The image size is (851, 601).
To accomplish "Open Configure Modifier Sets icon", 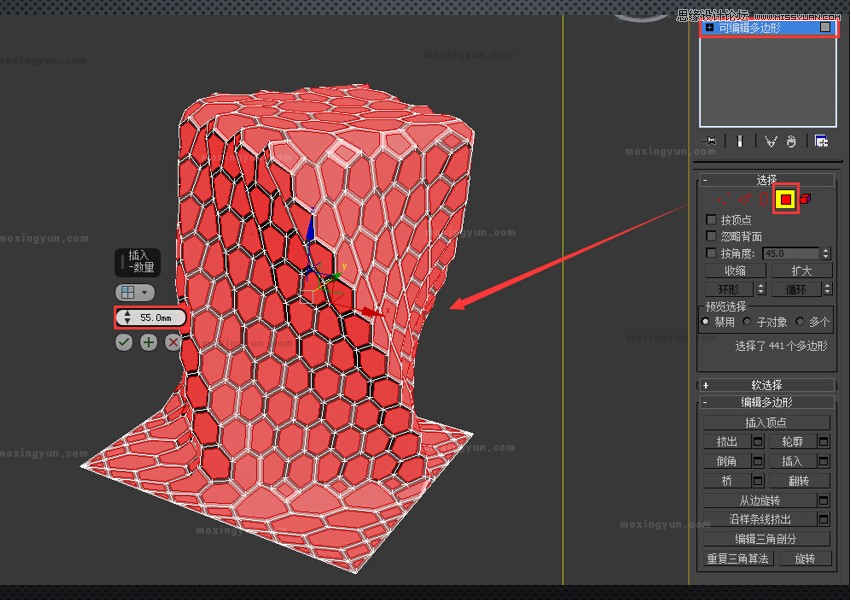I will click(821, 142).
